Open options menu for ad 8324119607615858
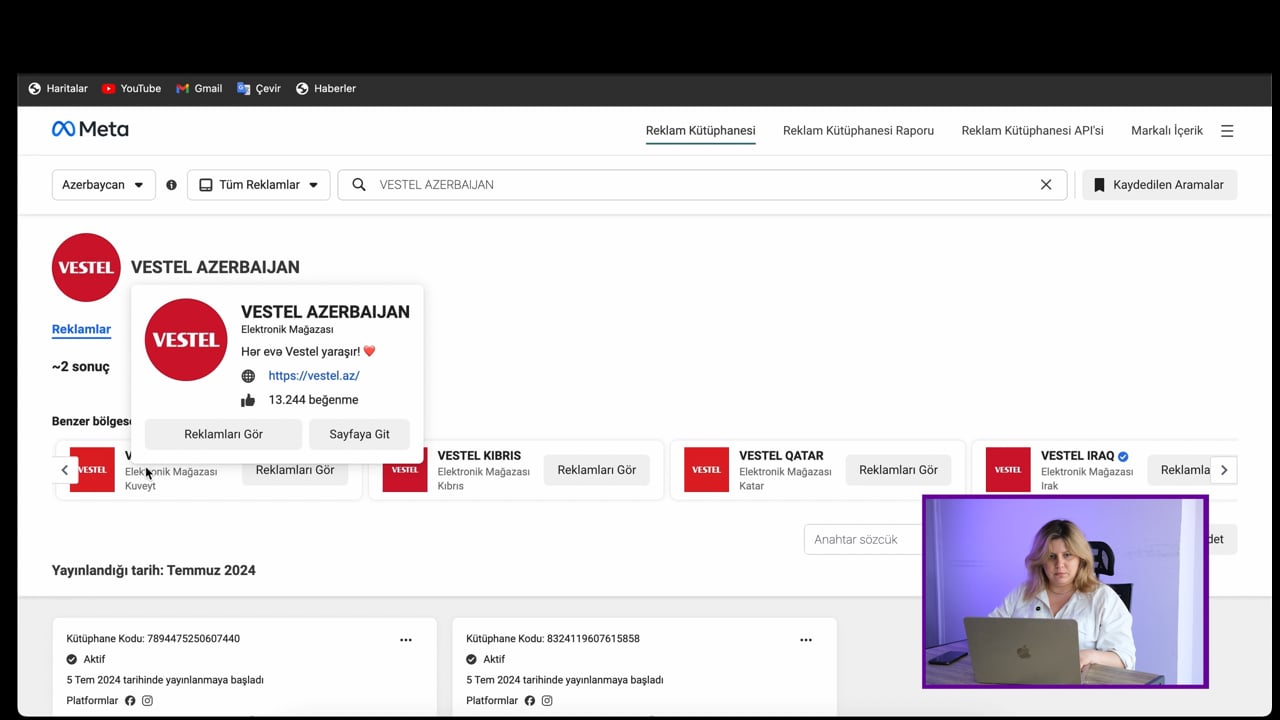Screen dimensions: 1280x720 point(806,640)
